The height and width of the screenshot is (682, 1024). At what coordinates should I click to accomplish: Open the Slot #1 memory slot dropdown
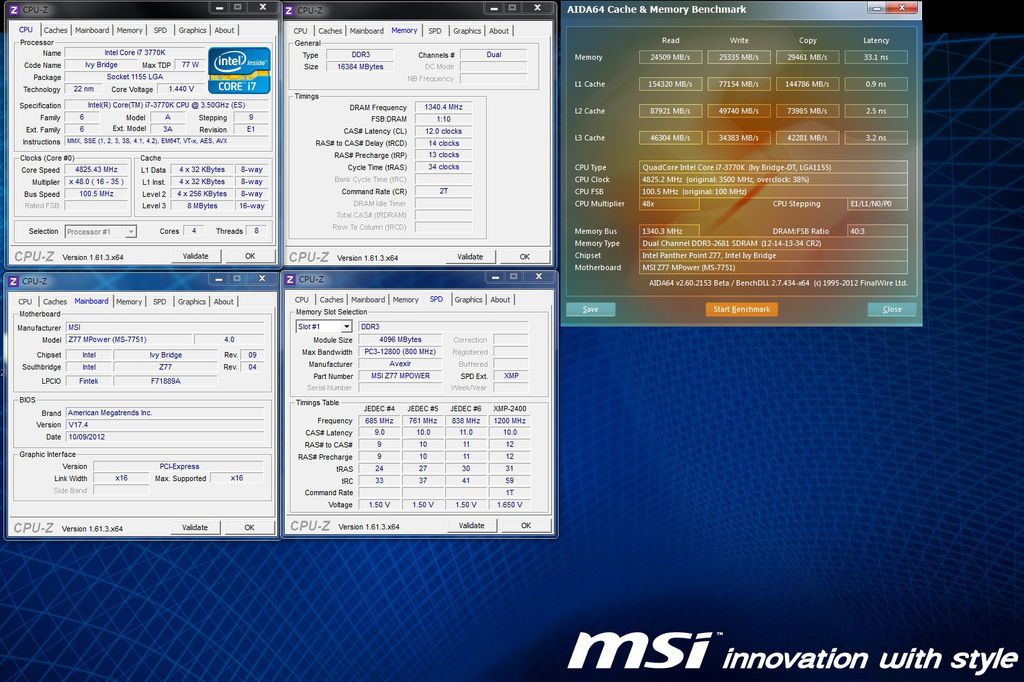[324, 326]
